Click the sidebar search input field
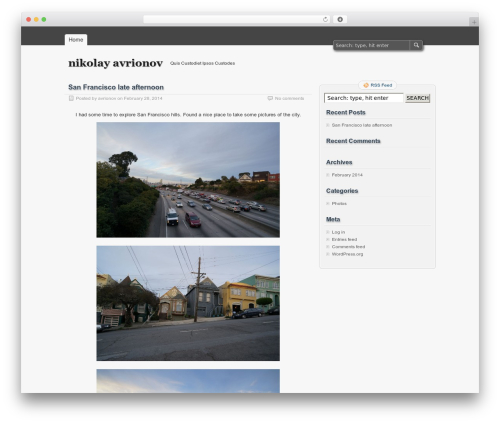Viewport: 500px width, 423px height. 364,98
